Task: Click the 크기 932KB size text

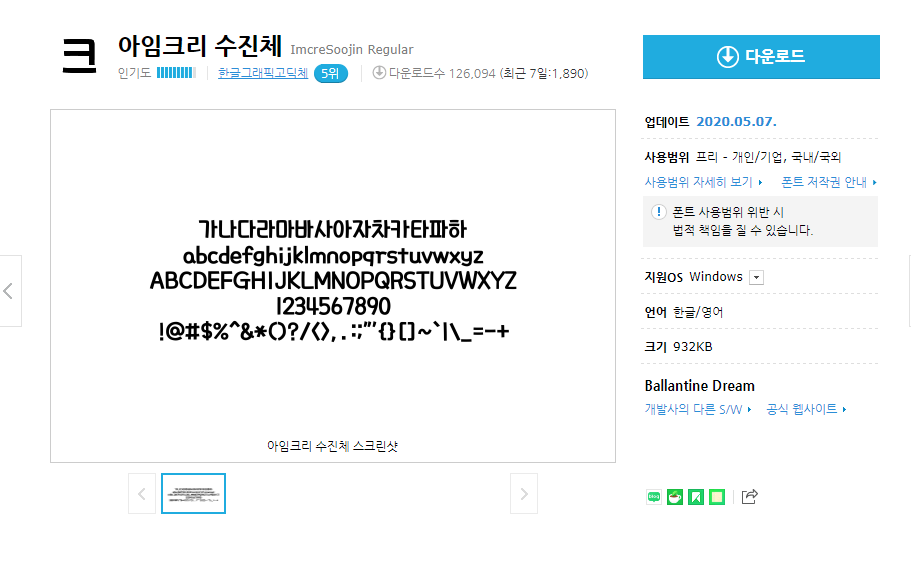Action: click(x=678, y=347)
